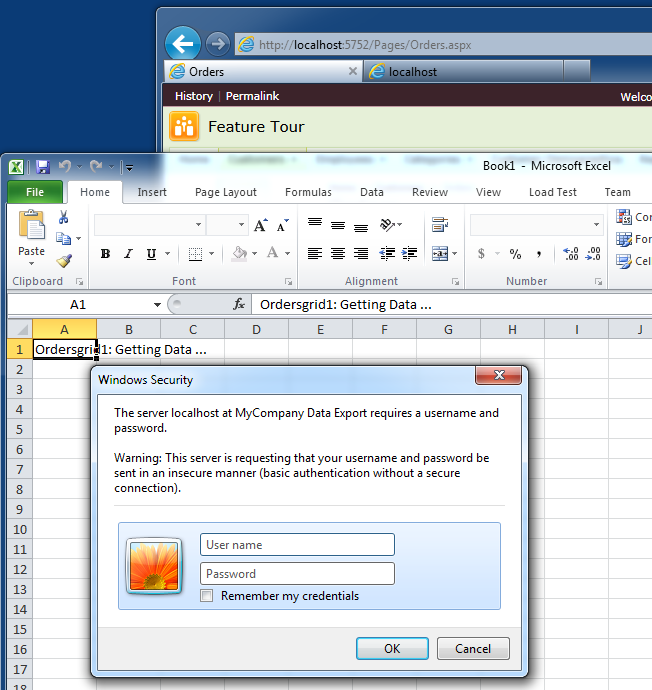The image size is (652, 690).
Task: Open the Fill Color dropdown arrow
Action: (x=254, y=253)
